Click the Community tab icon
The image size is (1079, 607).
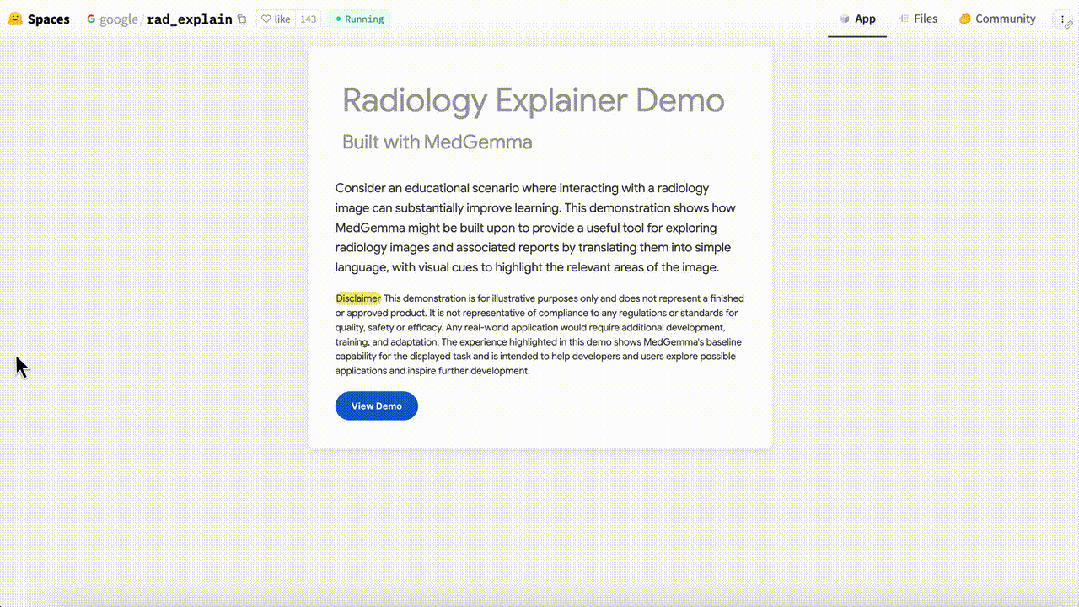[965, 19]
